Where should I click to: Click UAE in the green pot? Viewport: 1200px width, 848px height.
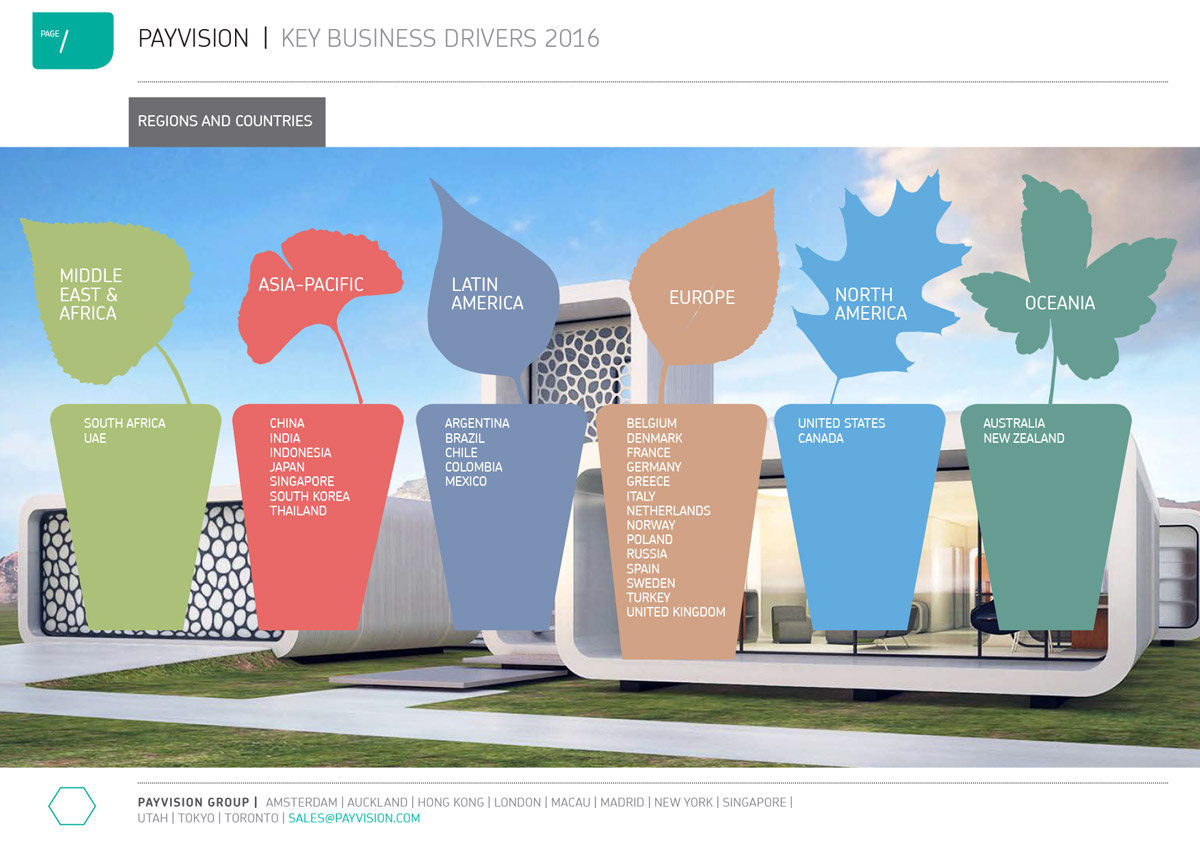(x=95, y=438)
